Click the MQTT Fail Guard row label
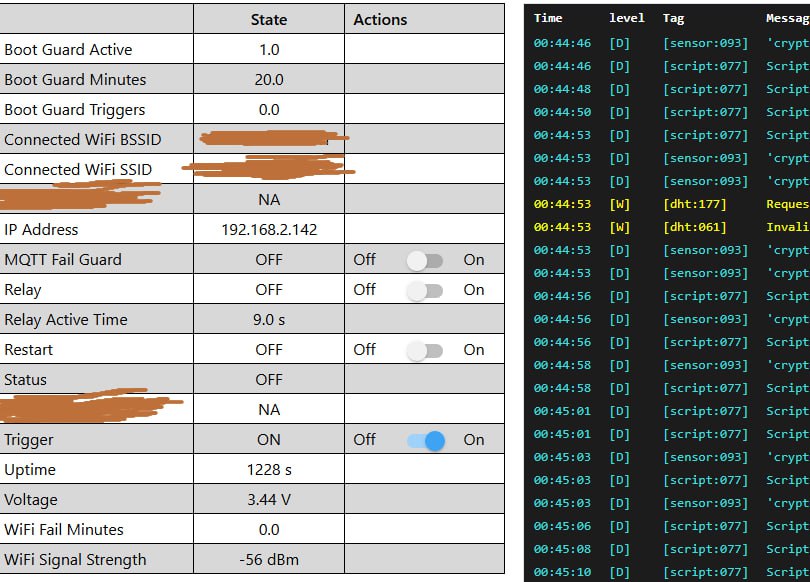The height and width of the screenshot is (582, 810). pyautogui.click(x=63, y=259)
